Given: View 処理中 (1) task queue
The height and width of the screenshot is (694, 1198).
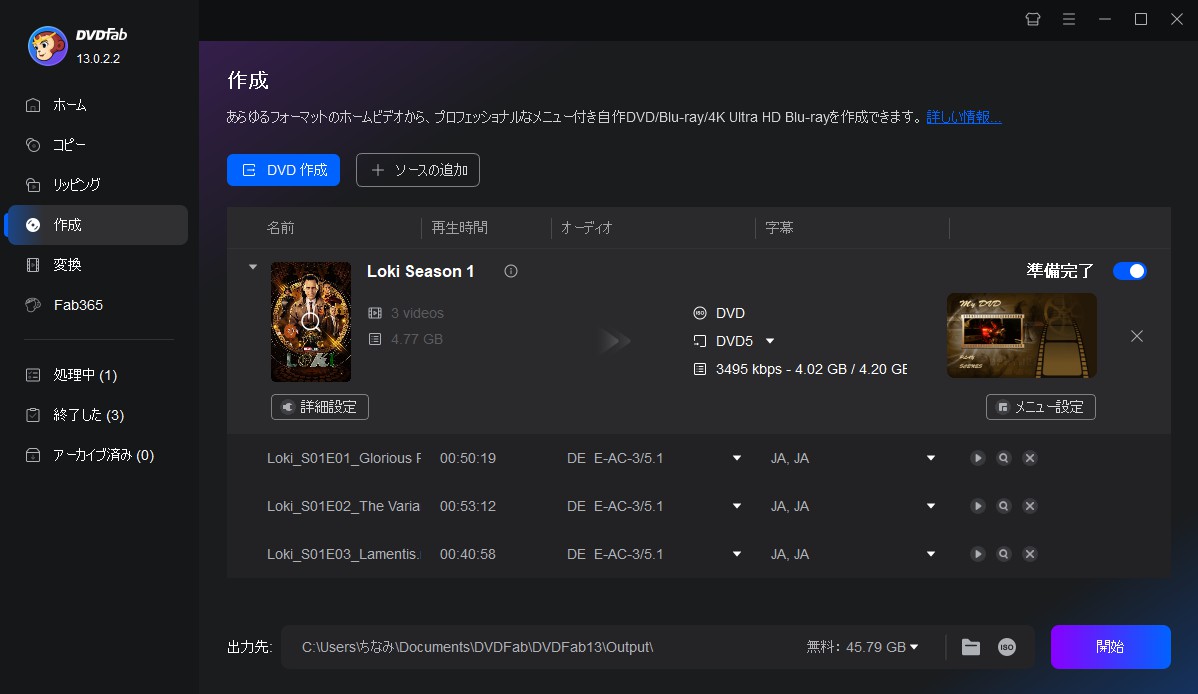Looking at the screenshot, I should click(x=97, y=375).
